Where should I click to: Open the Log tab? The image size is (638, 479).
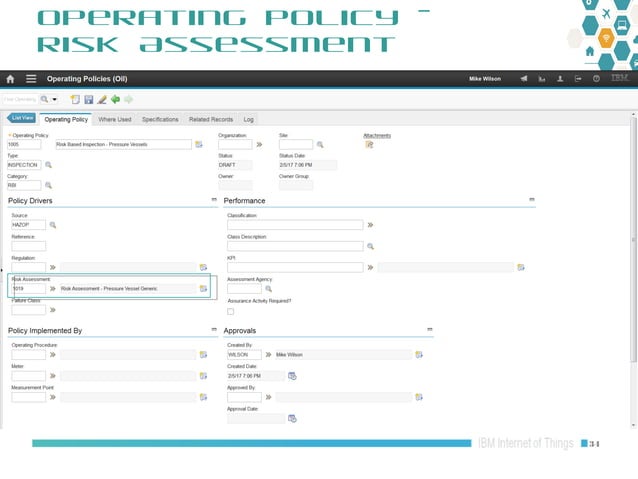point(249,119)
